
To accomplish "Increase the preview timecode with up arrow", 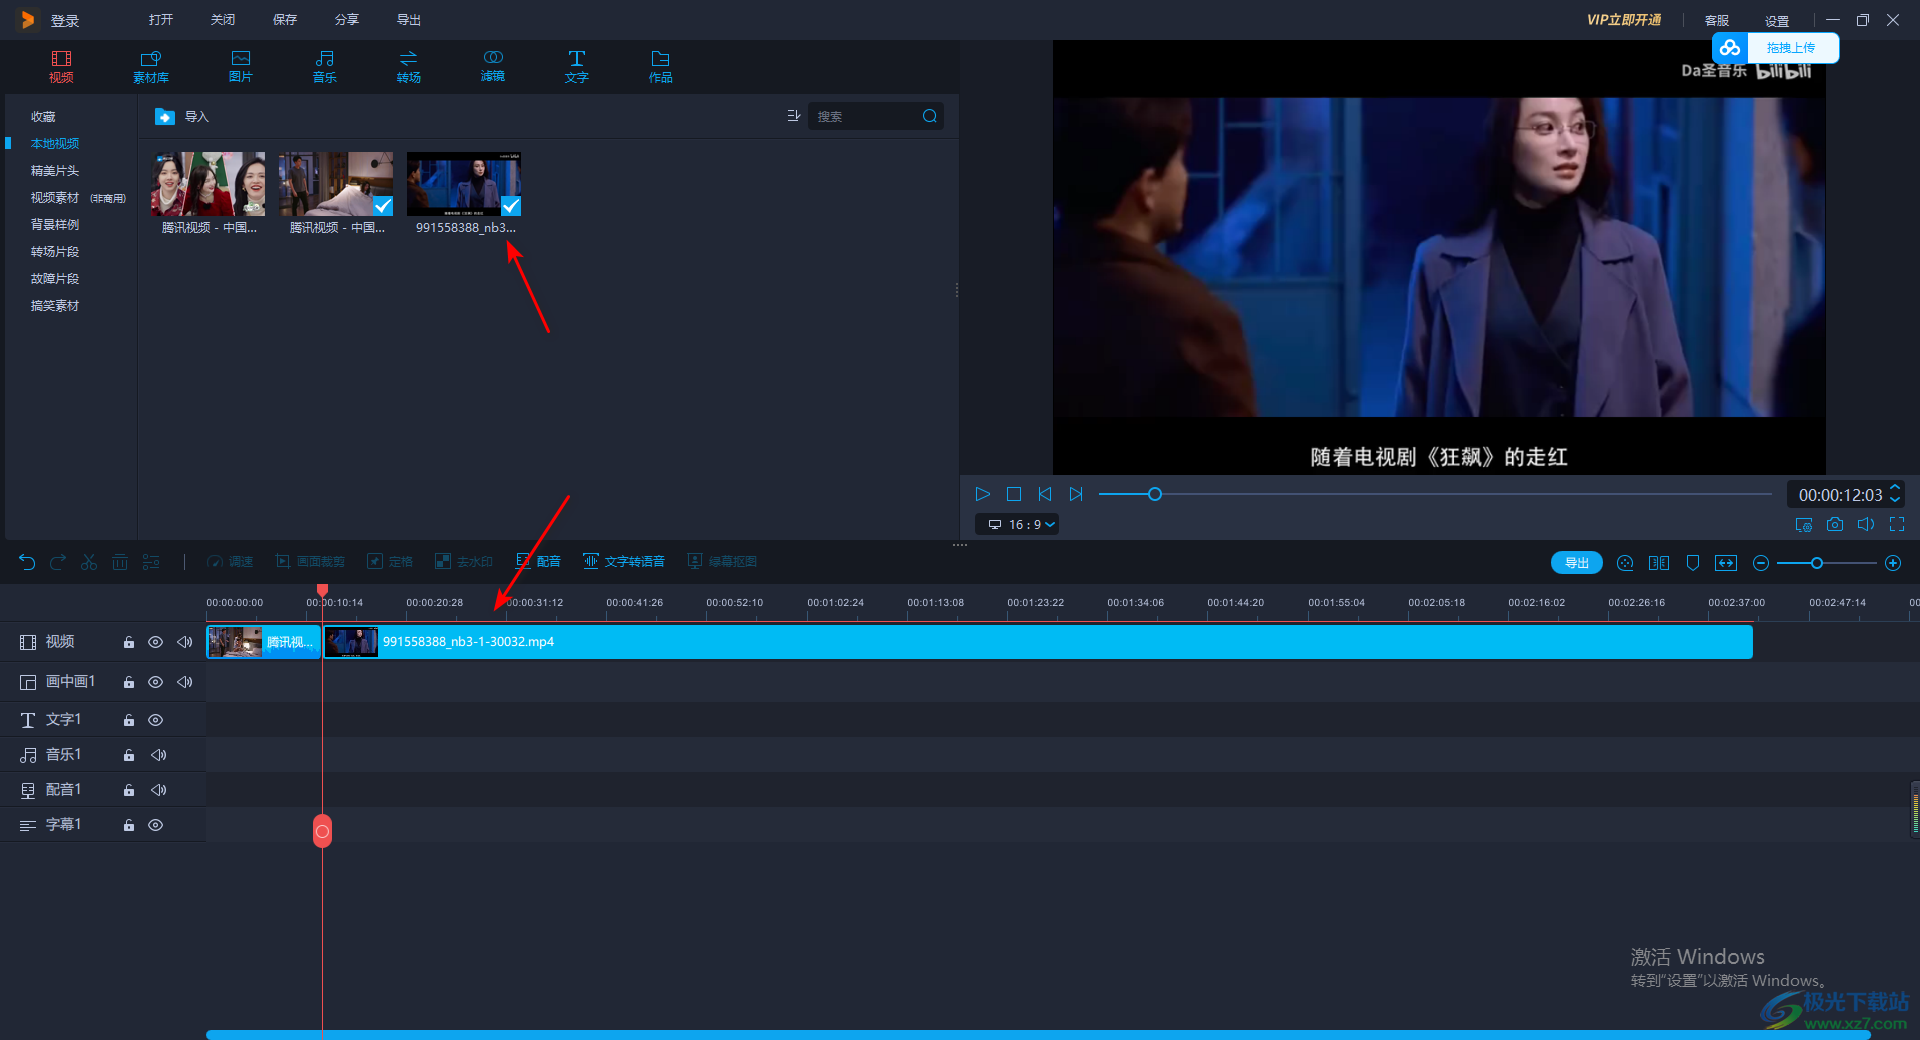I will (x=1895, y=488).
